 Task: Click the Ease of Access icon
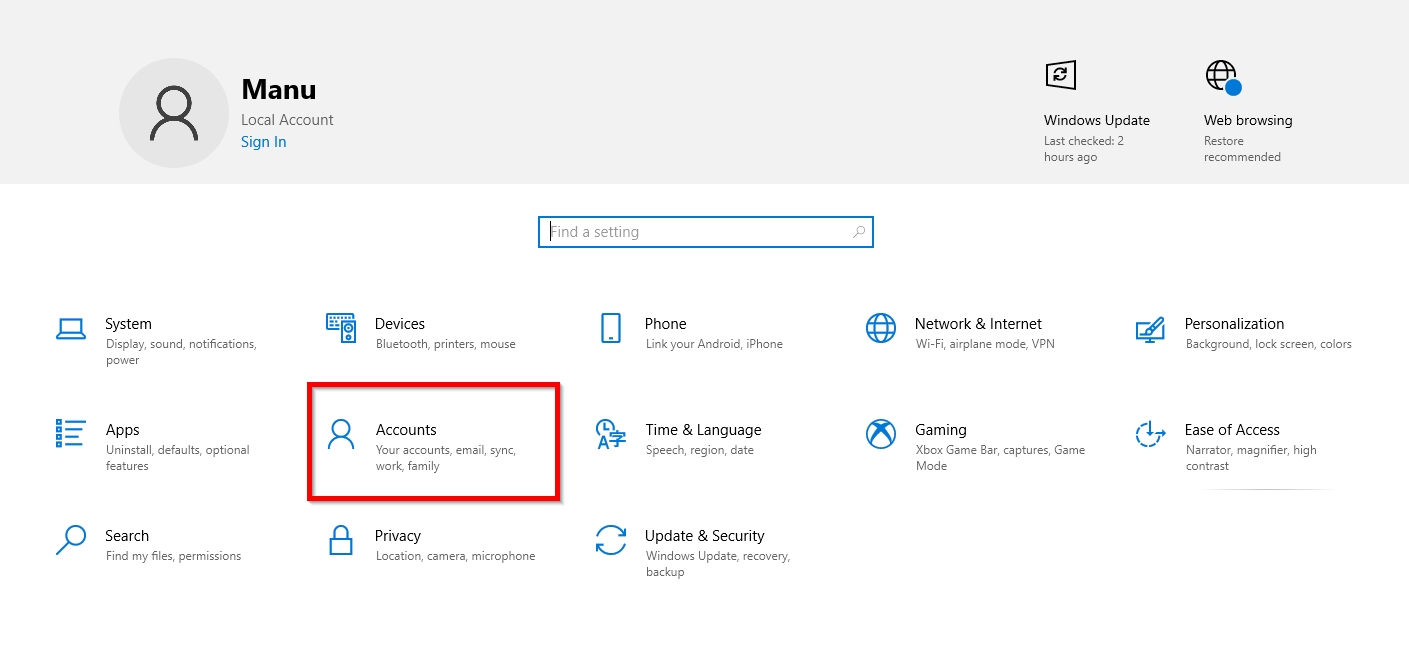1150,434
